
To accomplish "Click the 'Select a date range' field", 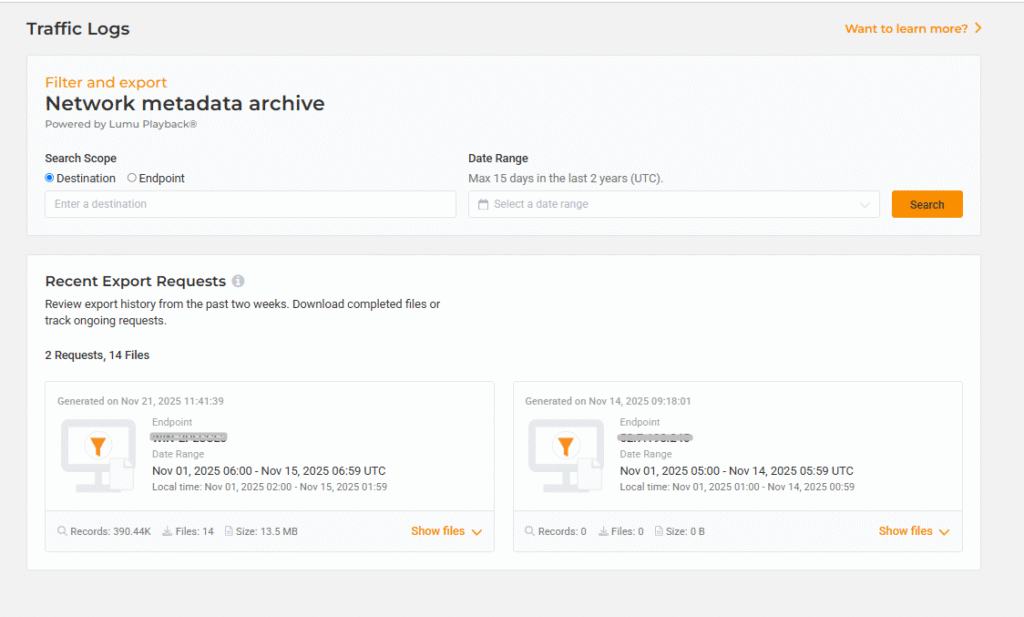I will coord(670,204).
